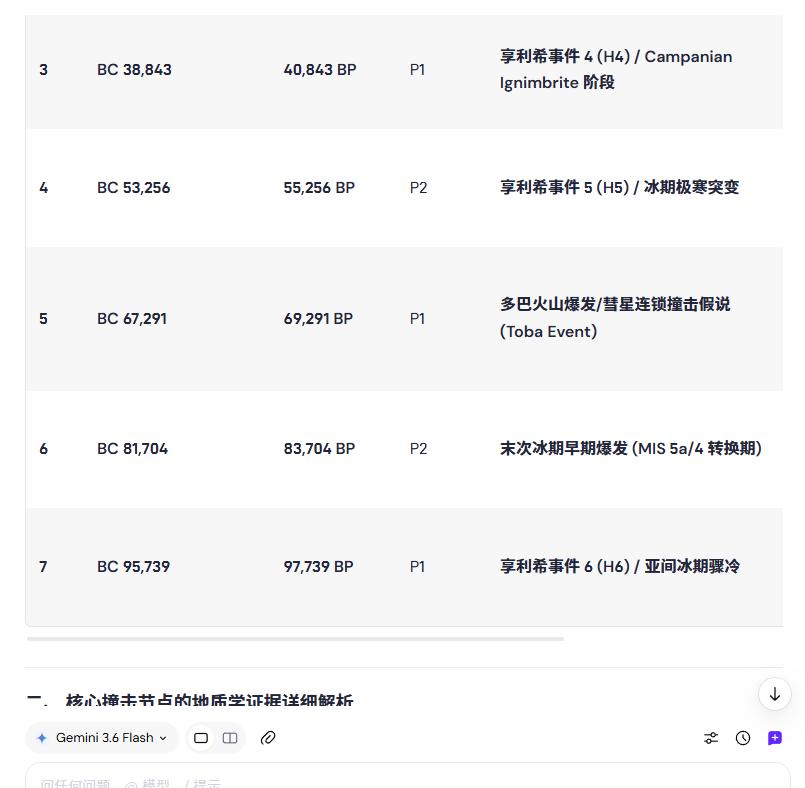805x788 pixels.
Task: Open the settings sliders icon
Action: (711, 738)
